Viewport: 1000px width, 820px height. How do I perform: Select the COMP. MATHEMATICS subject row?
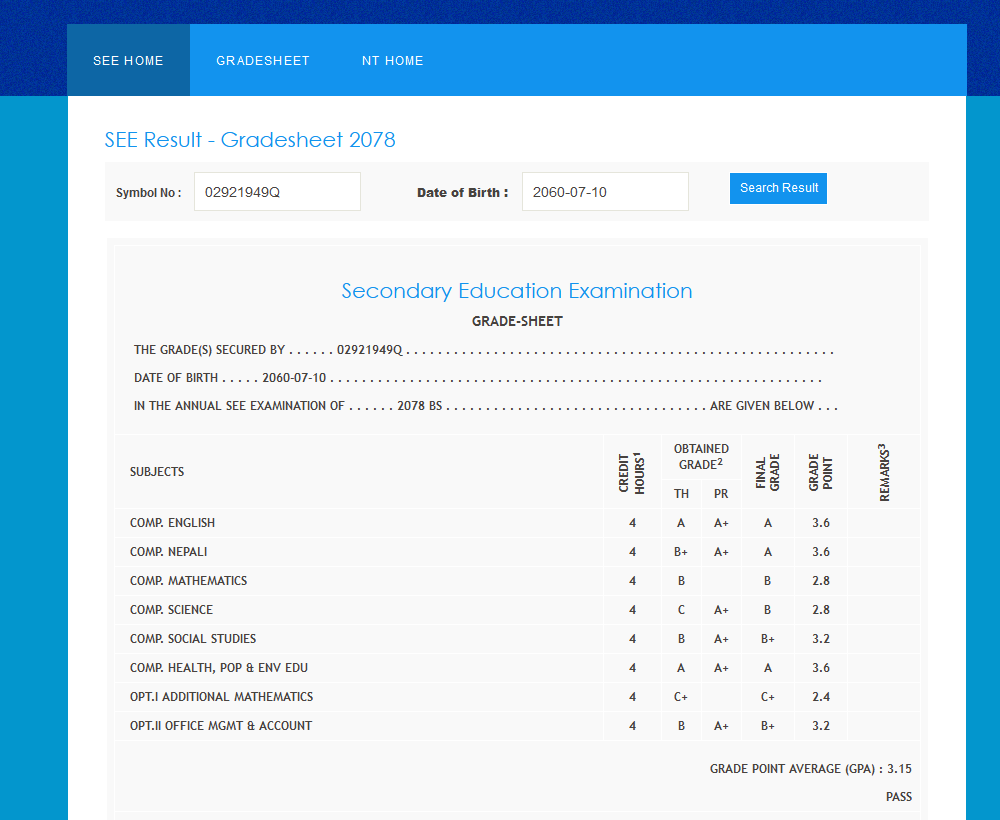click(188, 581)
